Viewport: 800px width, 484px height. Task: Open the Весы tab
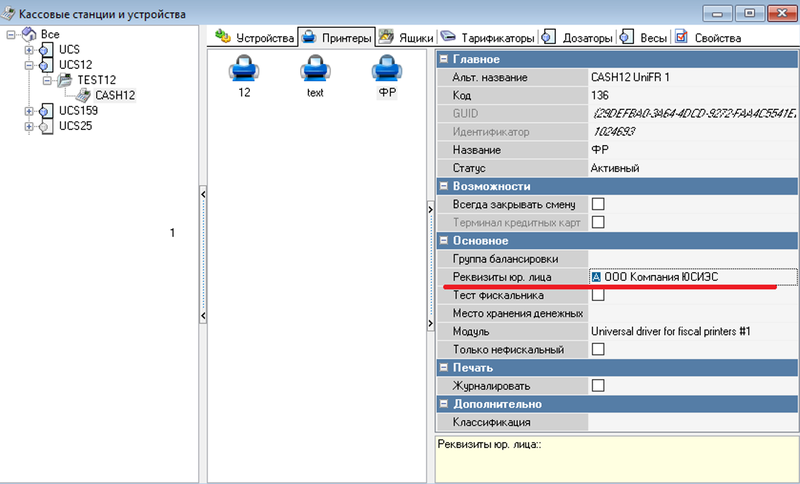click(644, 37)
